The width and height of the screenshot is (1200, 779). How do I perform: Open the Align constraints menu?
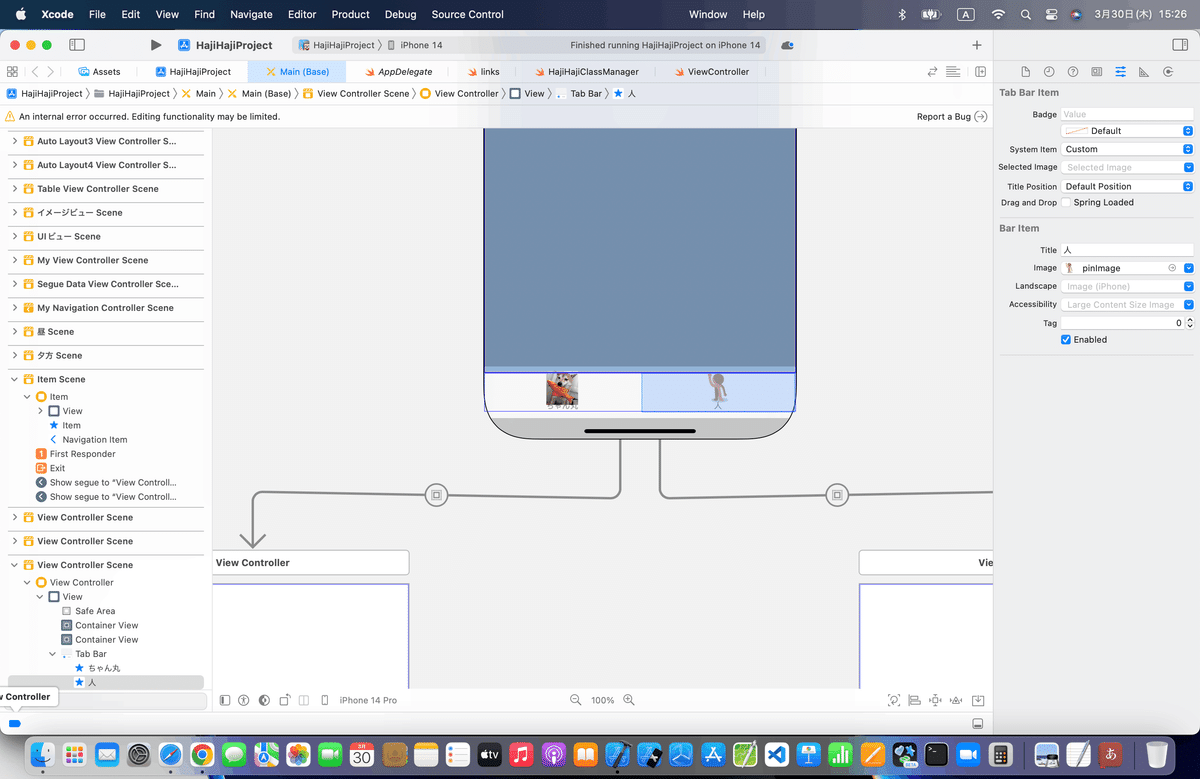point(915,700)
